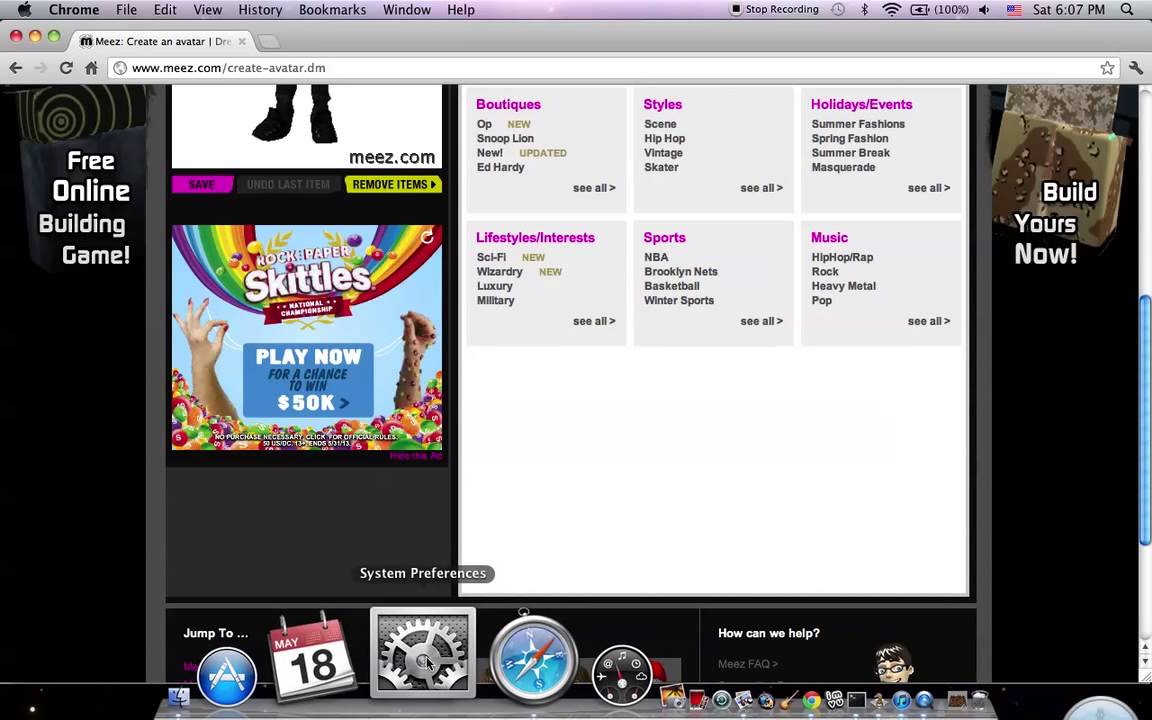Click the Bluetooth menu bar icon
The width and height of the screenshot is (1152, 720).
[x=865, y=10]
